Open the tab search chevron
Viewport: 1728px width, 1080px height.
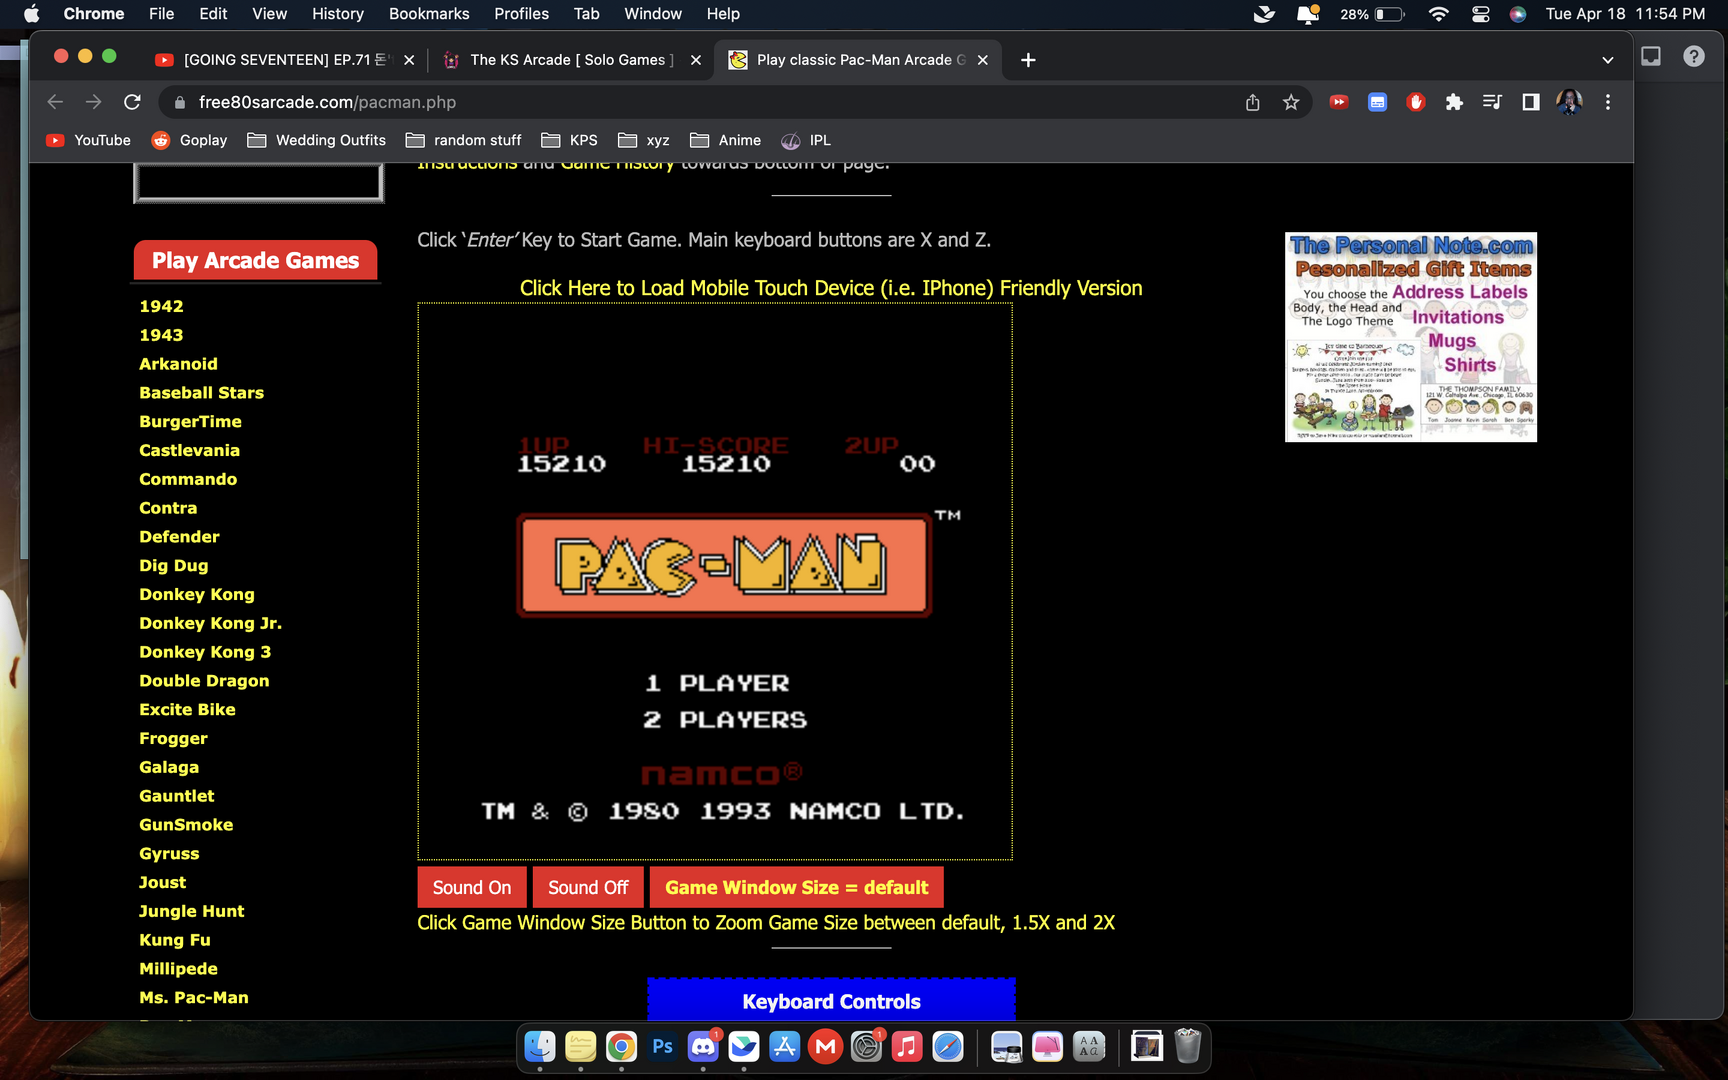click(1608, 60)
